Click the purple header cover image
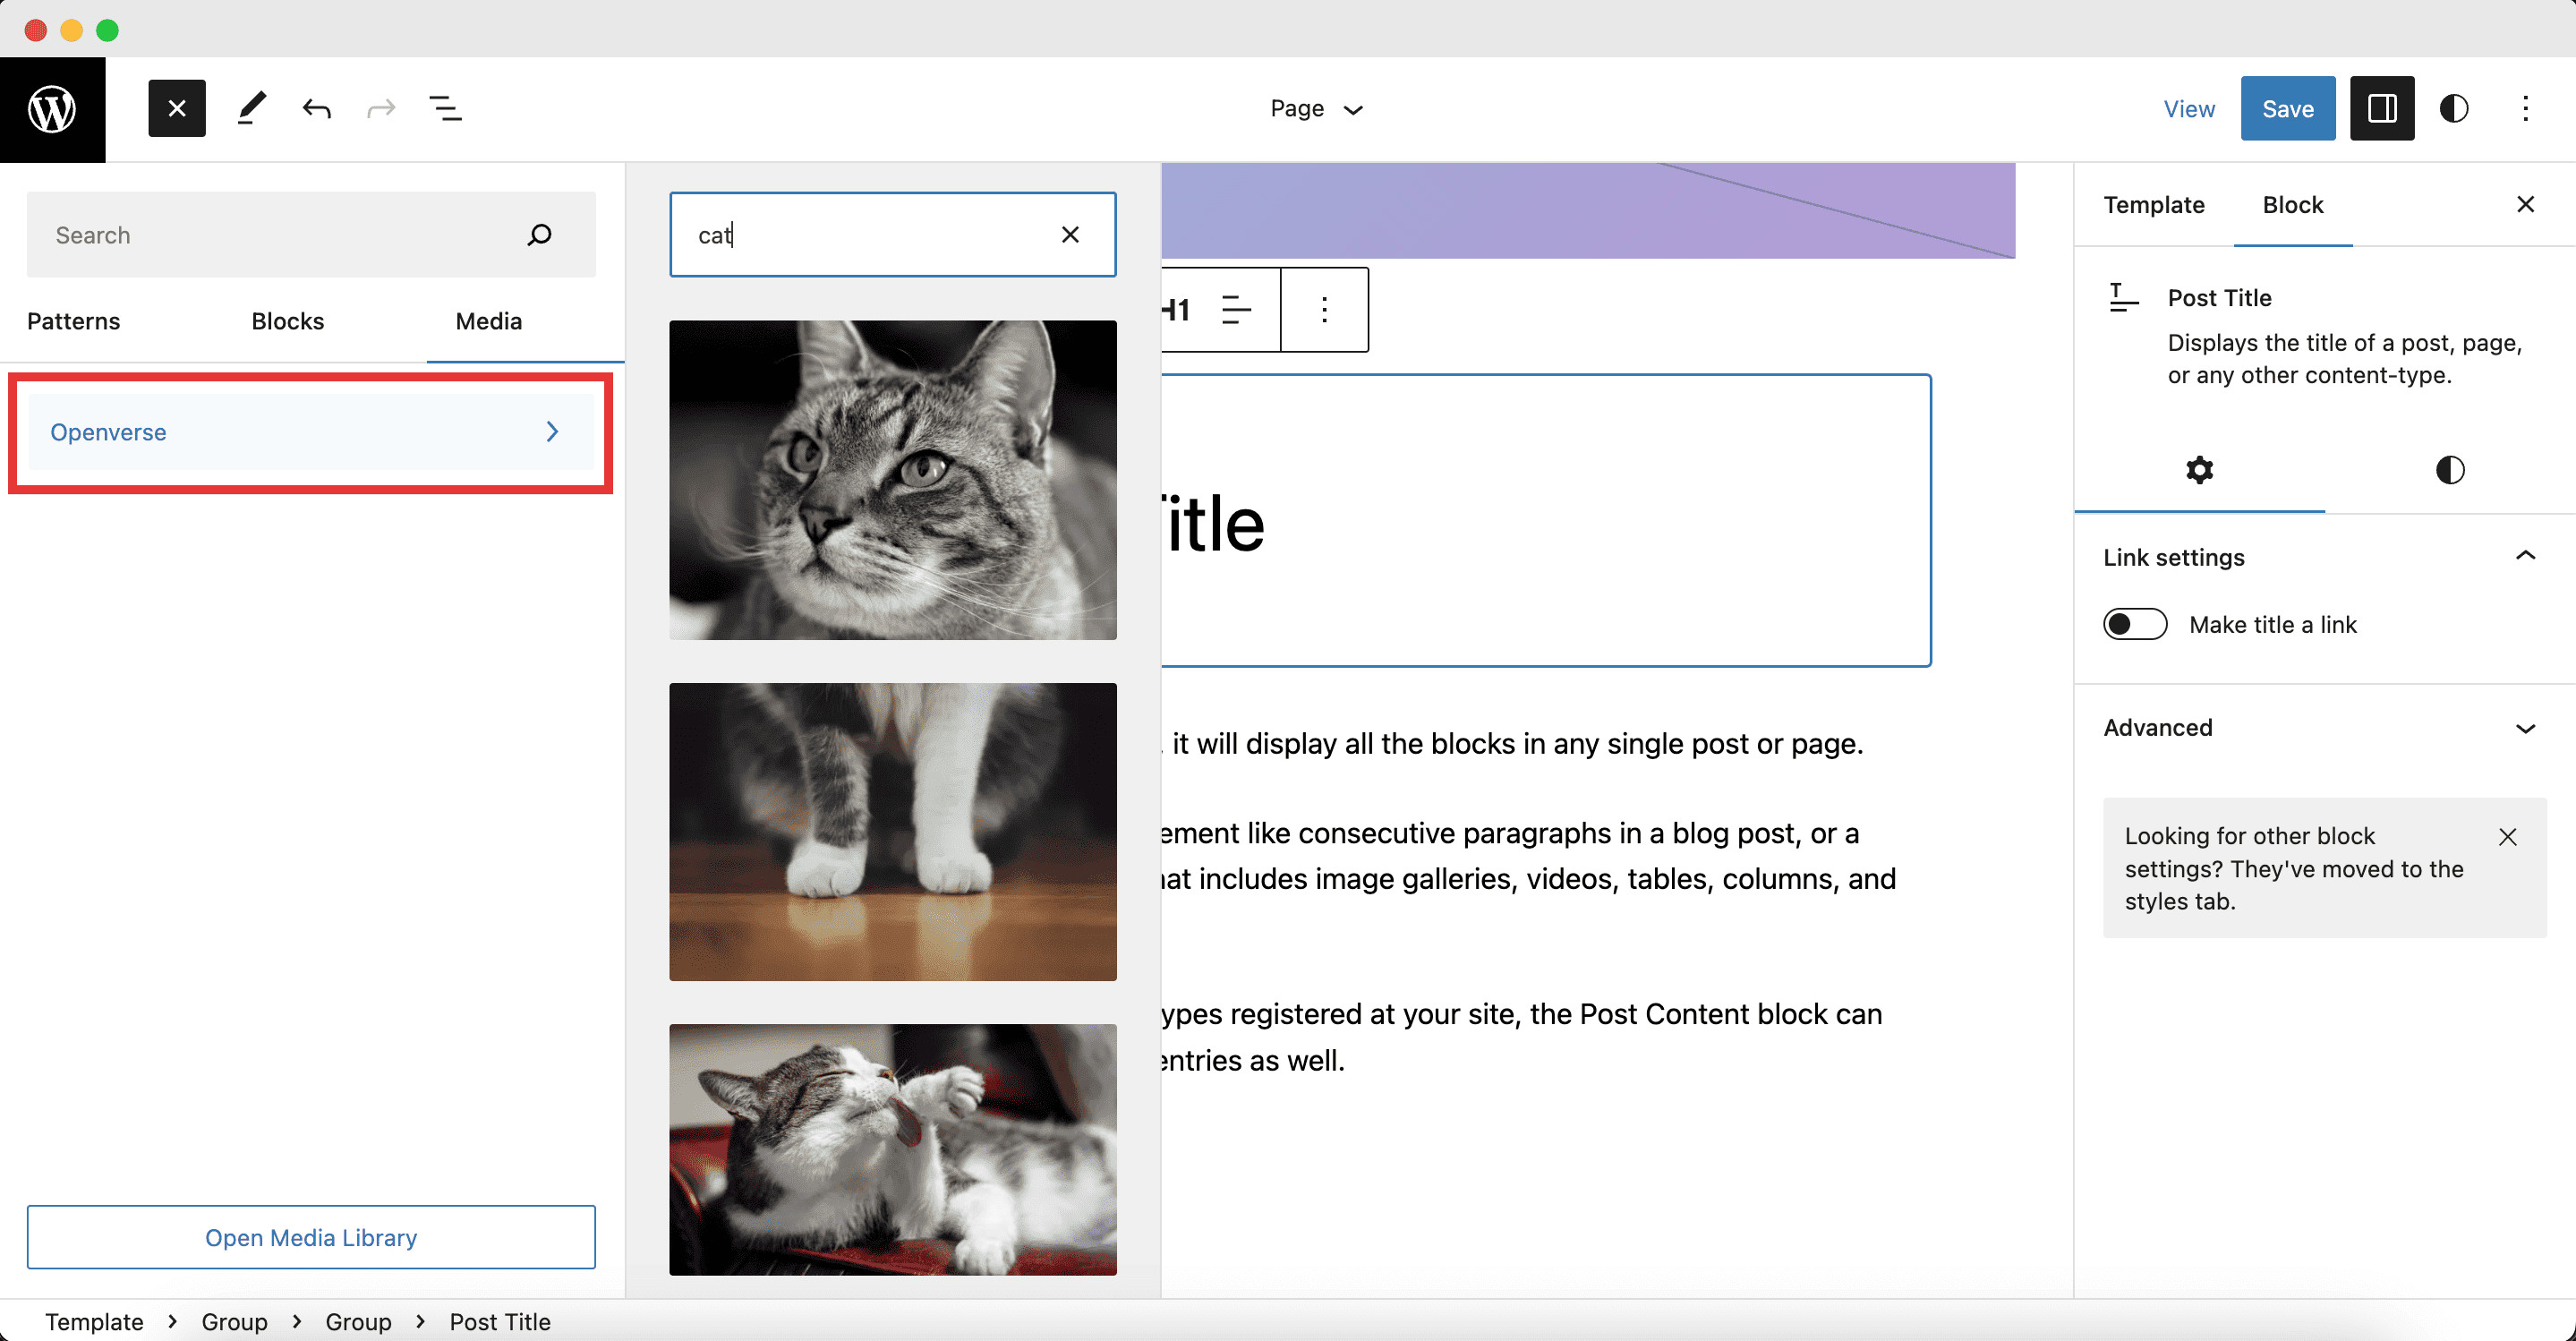2576x1341 pixels. (x=1588, y=210)
